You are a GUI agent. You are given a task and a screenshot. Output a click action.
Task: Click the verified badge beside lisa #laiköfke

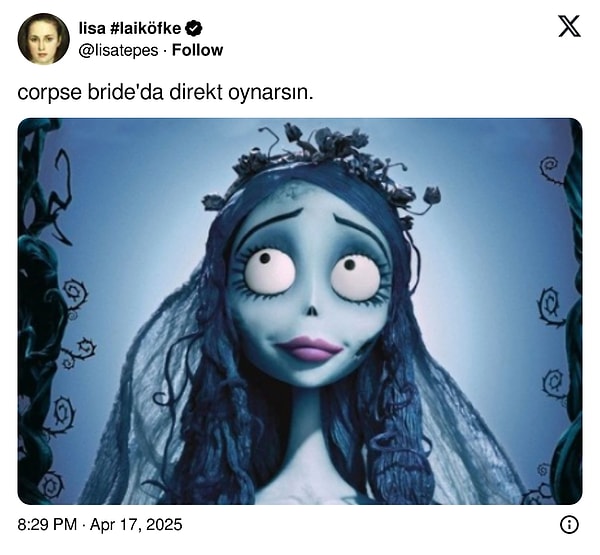click(x=194, y=28)
